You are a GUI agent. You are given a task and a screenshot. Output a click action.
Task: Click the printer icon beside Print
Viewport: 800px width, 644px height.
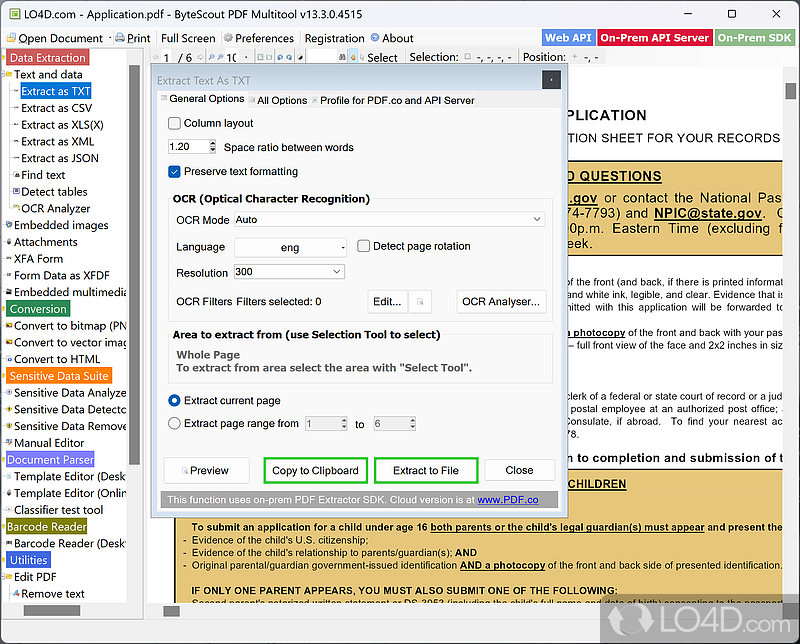point(120,37)
